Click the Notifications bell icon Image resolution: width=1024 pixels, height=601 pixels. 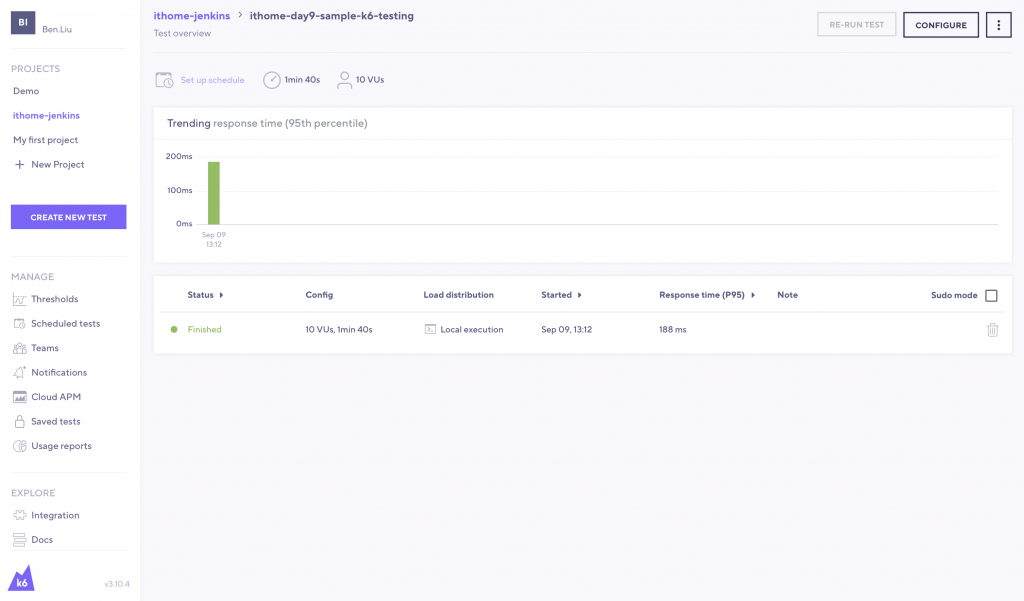point(20,372)
